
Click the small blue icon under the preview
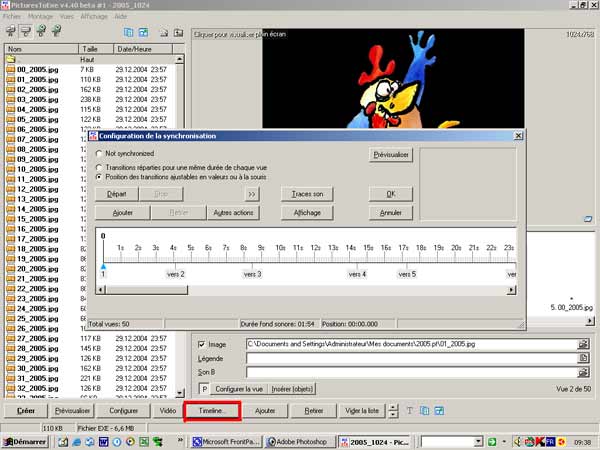click(x=588, y=219)
